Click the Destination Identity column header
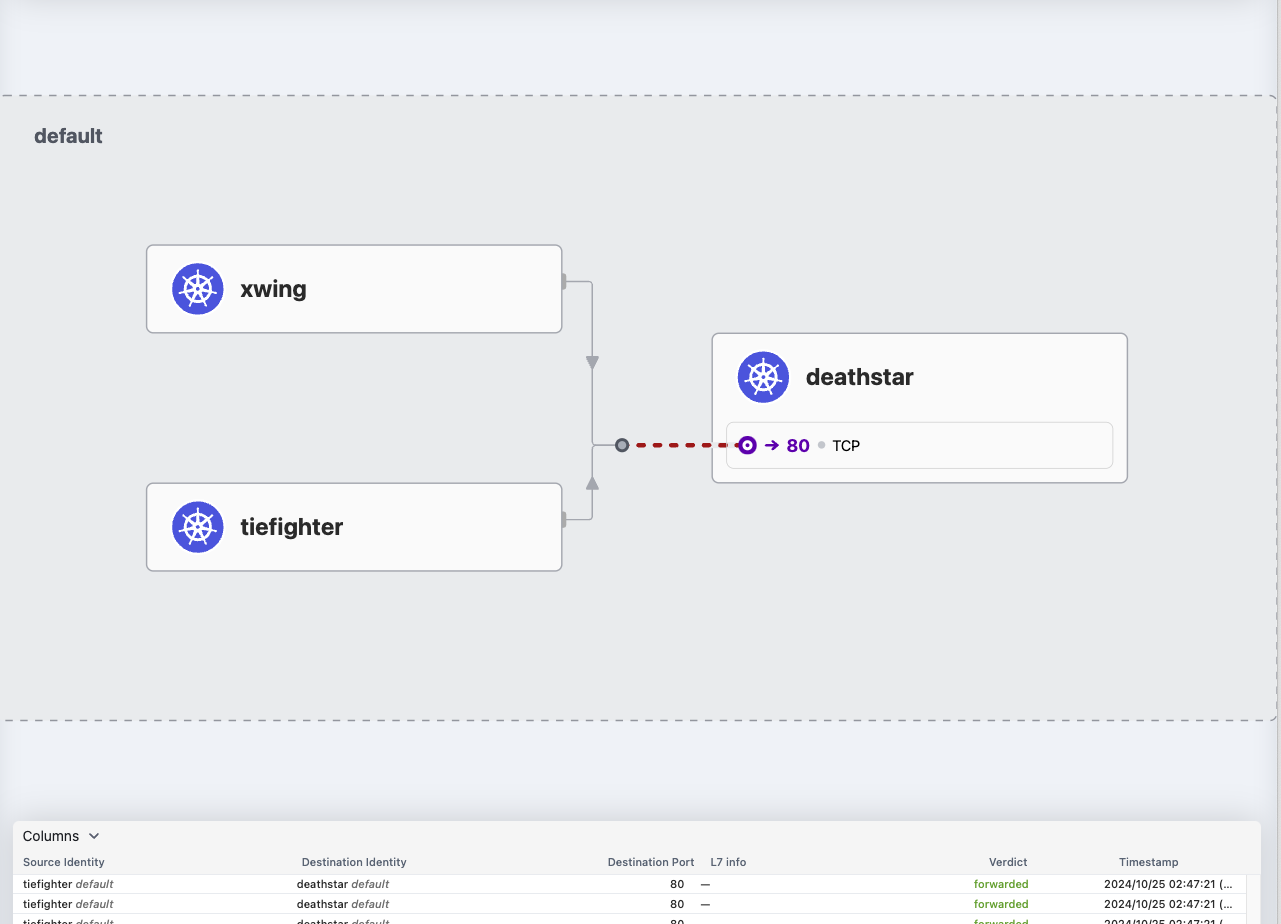This screenshot has height=924, width=1281. 354,862
